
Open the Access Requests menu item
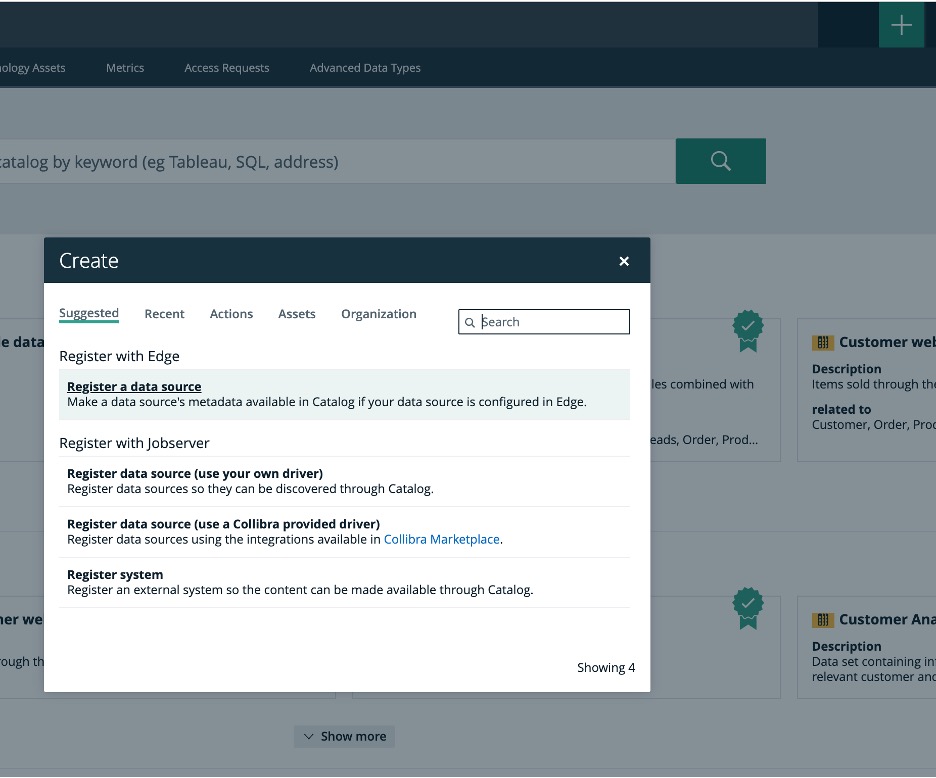227,68
